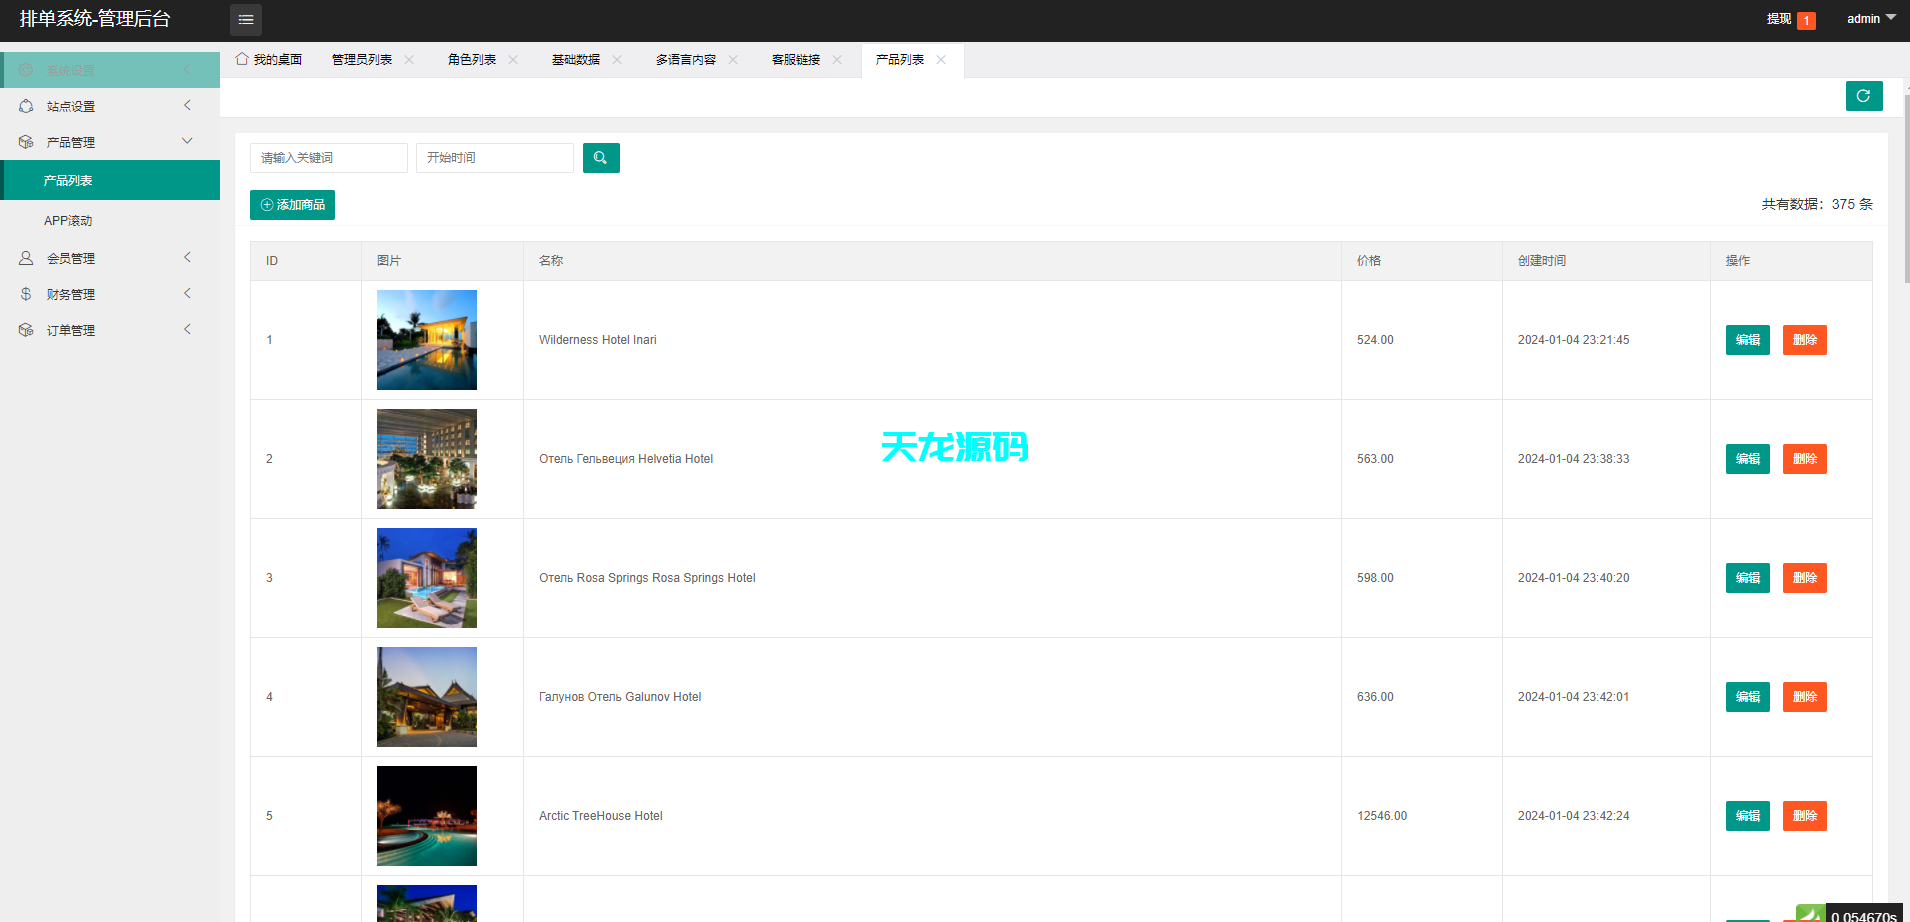1910x922 pixels.
Task: Delete Wilderness Hotel Inari with 删除
Action: pyautogui.click(x=1804, y=340)
